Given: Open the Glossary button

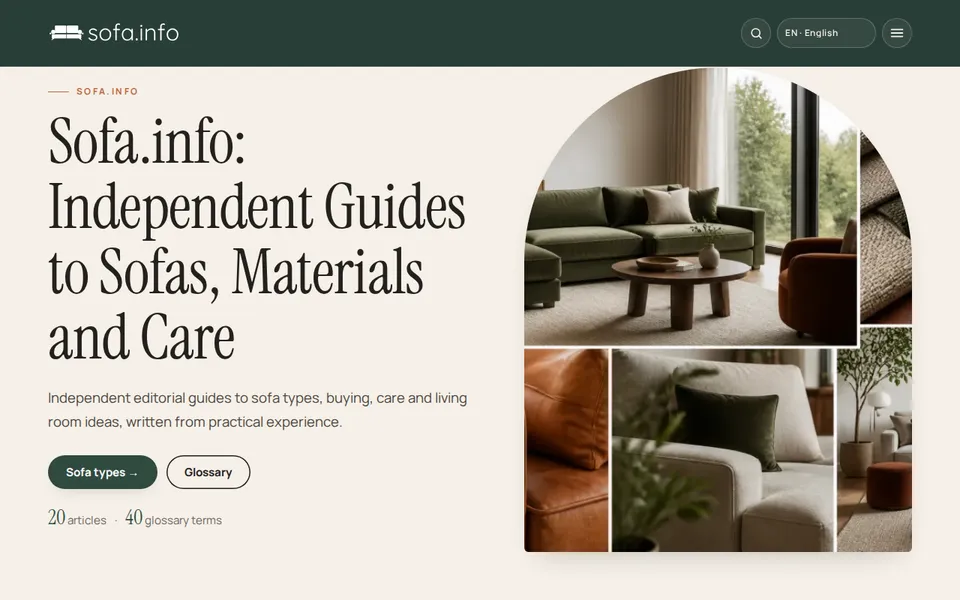Looking at the screenshot, I should [x=208, y=472].
